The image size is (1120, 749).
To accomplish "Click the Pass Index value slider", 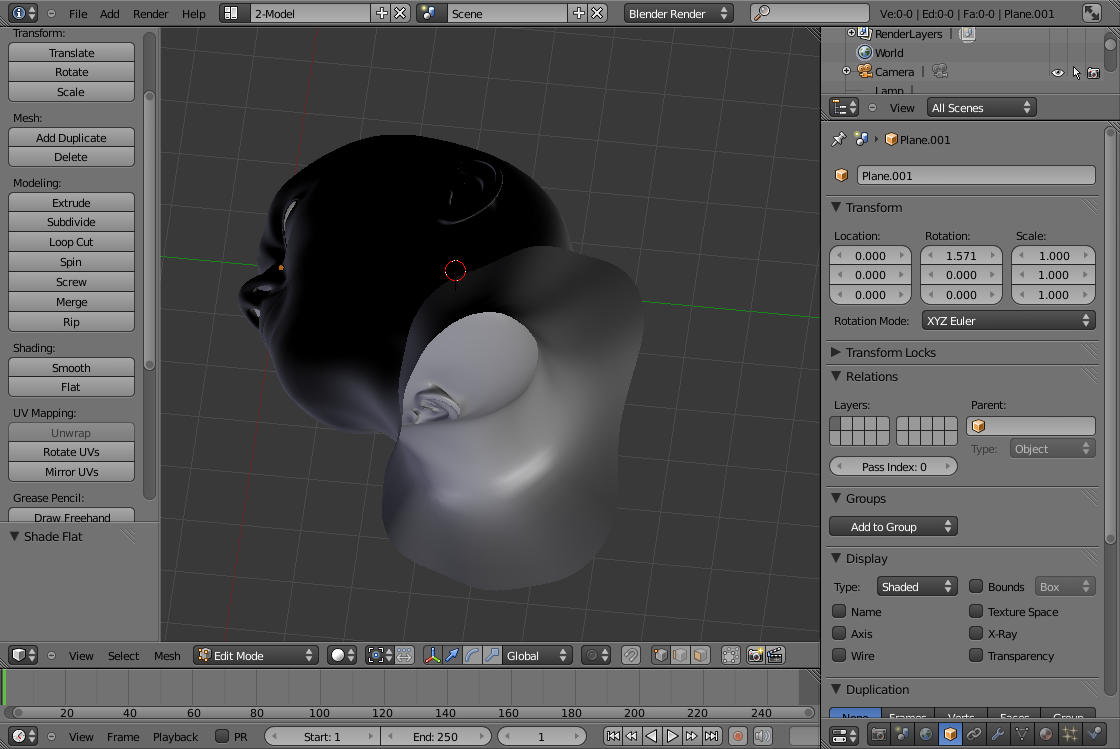I will click(x=893, y=467).
